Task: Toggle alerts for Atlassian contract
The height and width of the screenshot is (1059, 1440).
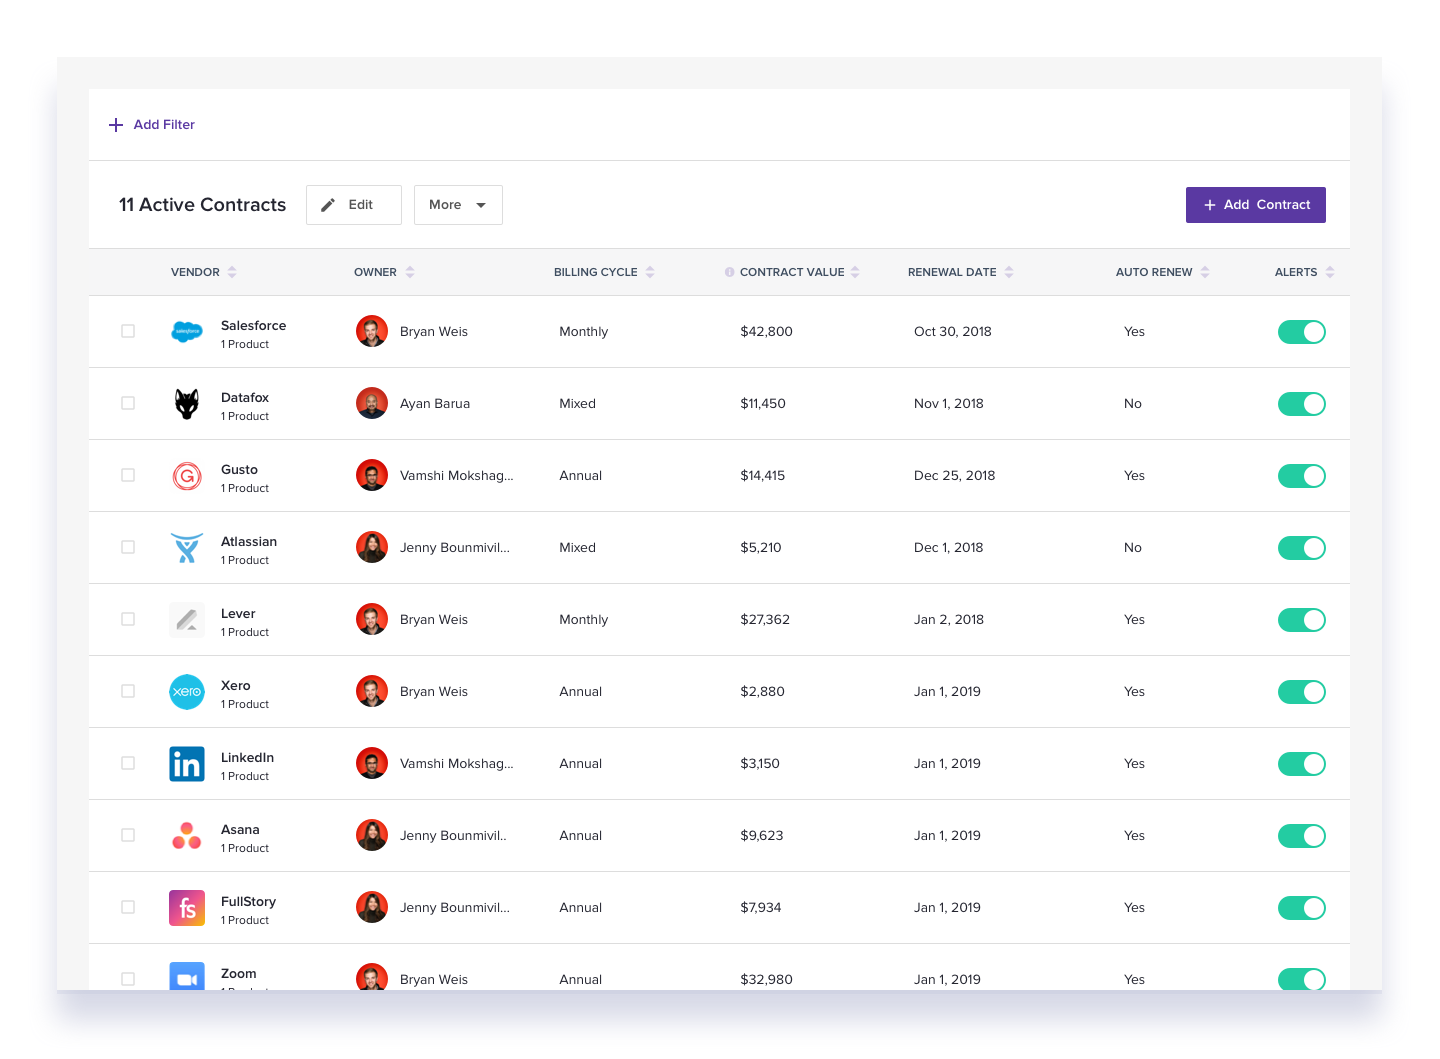Action: coord(1302,548)
